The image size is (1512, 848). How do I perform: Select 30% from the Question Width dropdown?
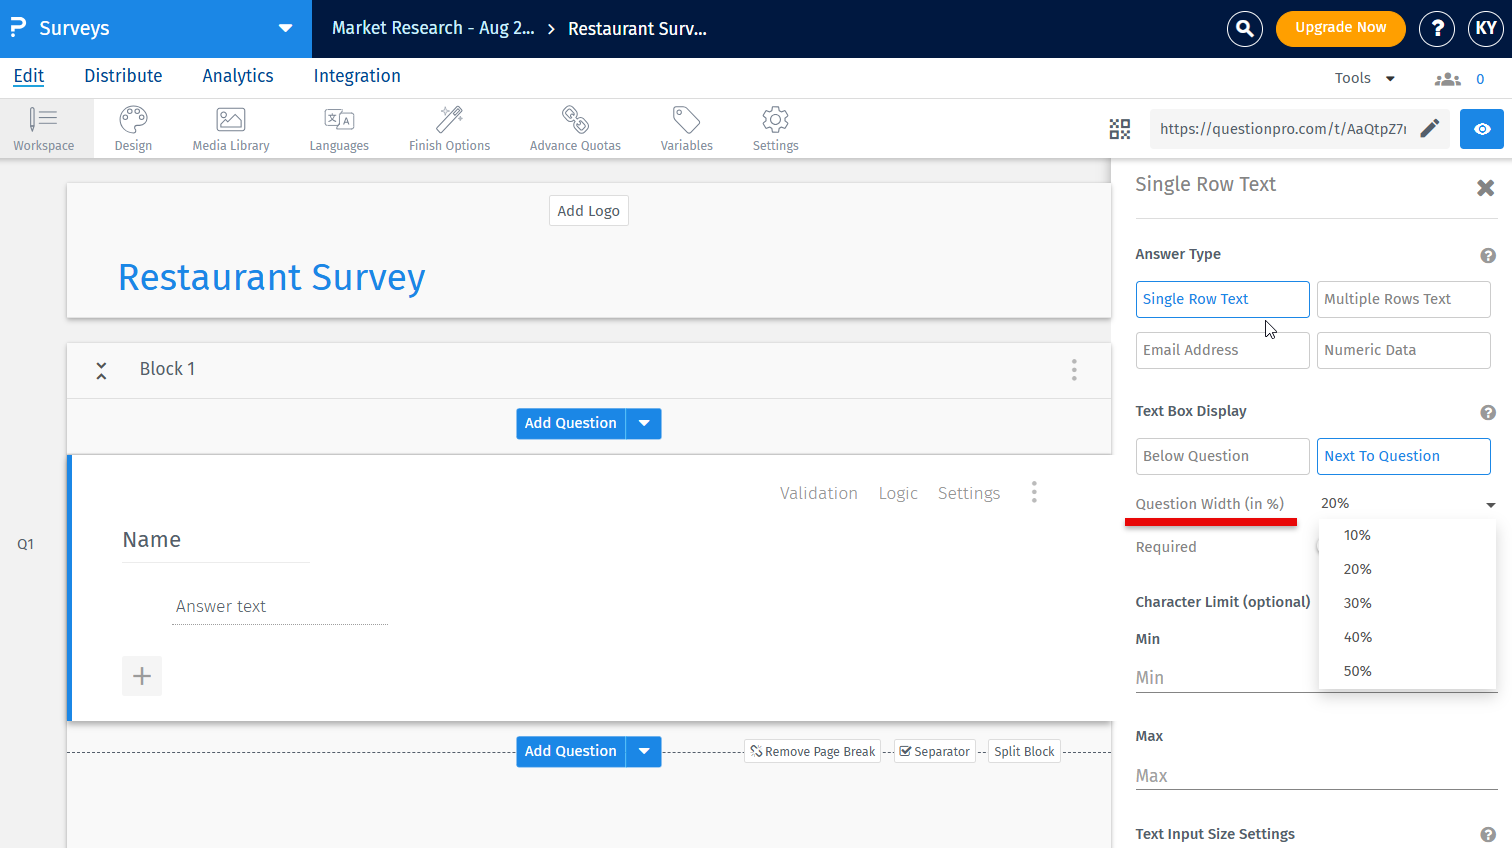[x=1357, y=602]
